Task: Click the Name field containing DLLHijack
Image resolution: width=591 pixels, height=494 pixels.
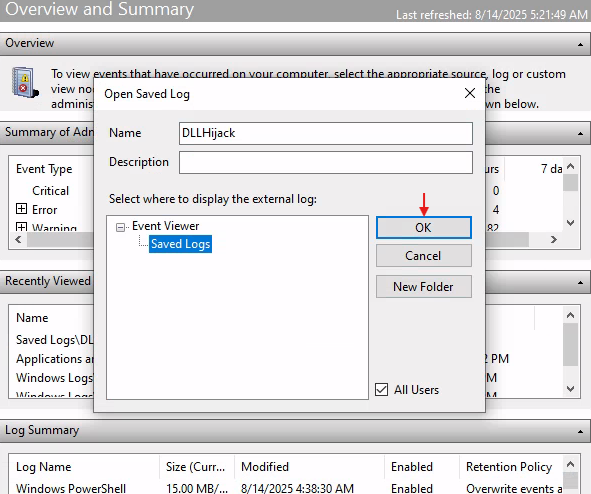Action: click(326, 133)
